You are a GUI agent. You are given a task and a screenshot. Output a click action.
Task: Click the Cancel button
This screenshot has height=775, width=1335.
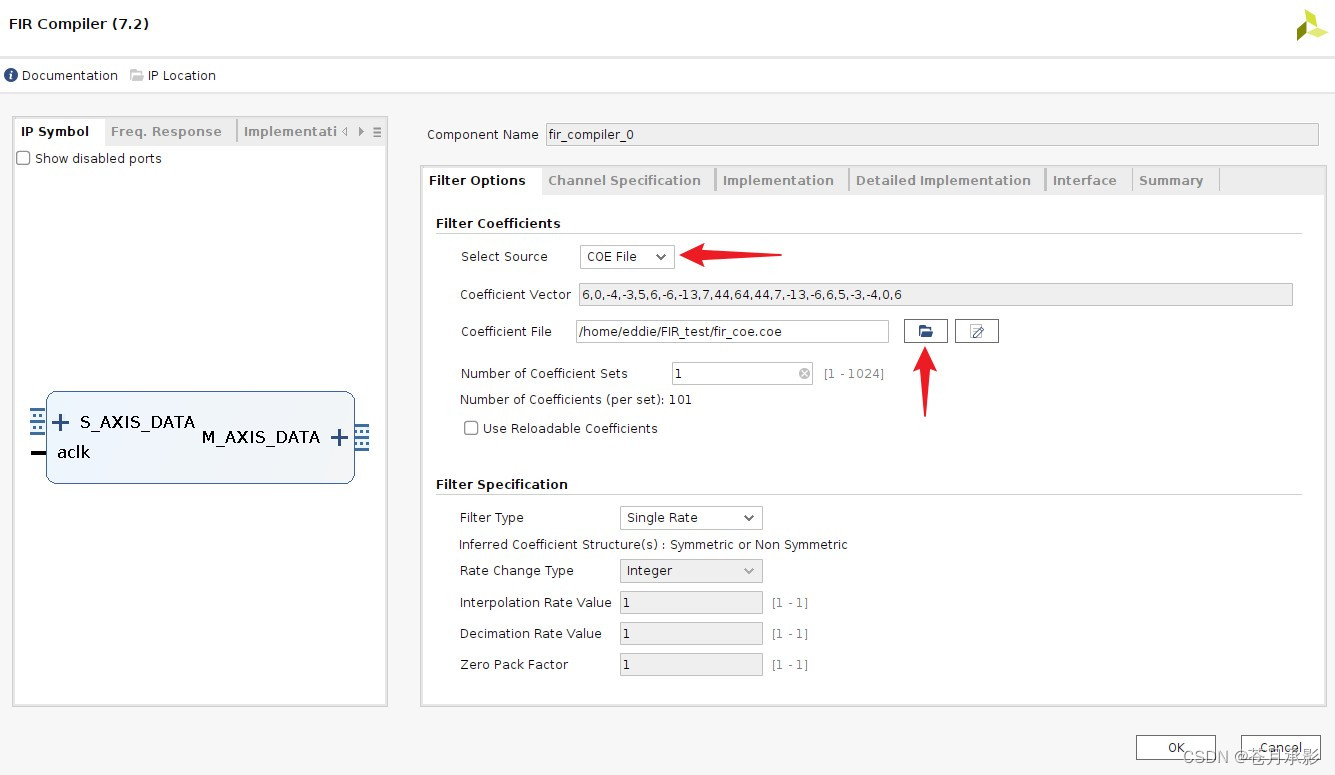1280,748
